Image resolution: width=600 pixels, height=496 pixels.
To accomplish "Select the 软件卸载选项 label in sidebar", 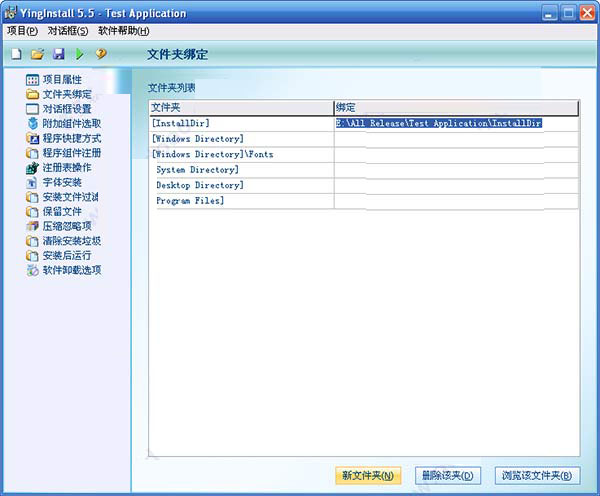I will [x=72, y=270].
